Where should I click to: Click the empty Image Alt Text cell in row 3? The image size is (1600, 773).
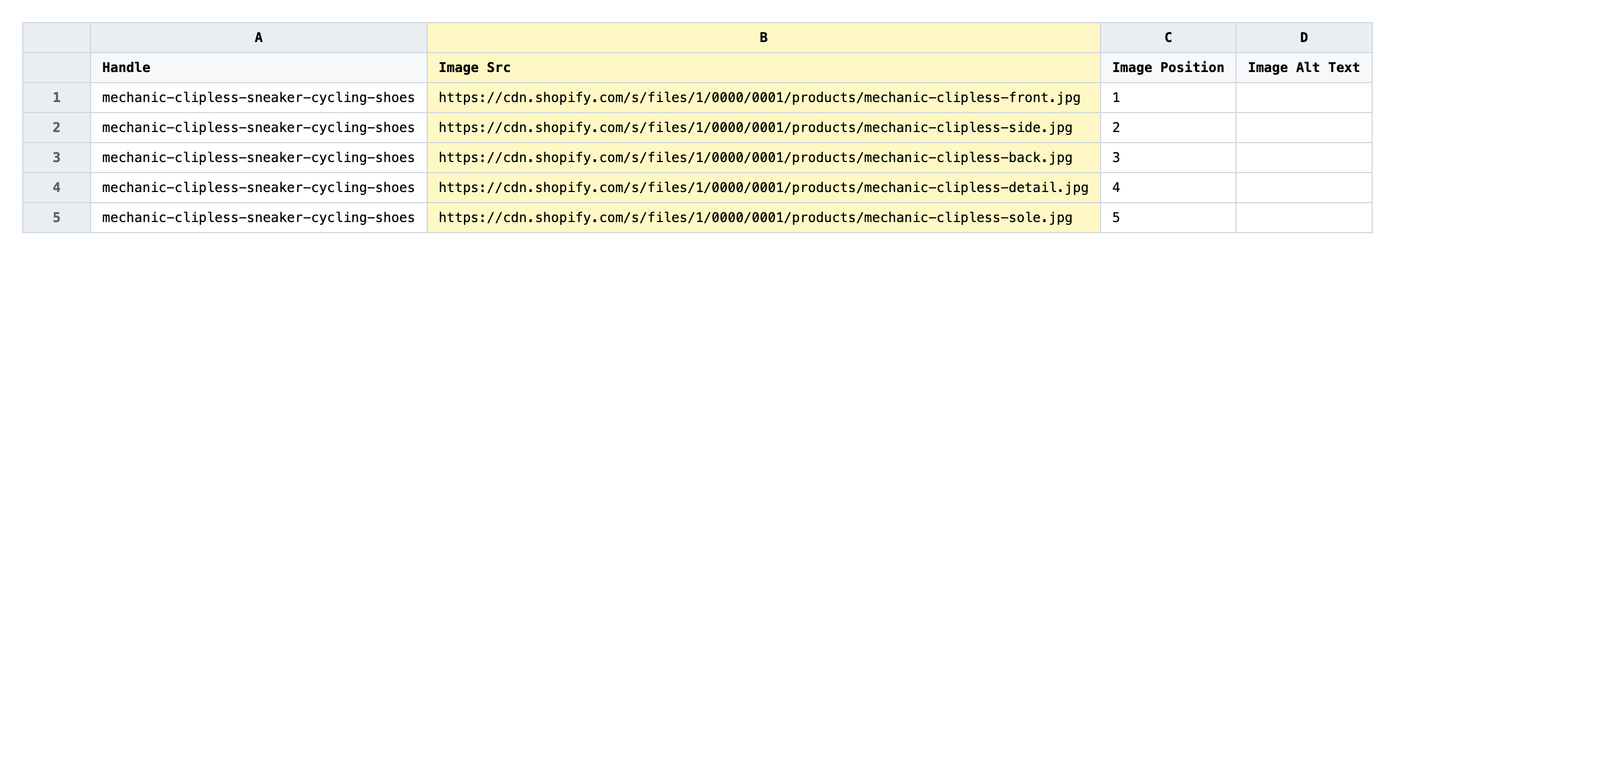tap(1304, 158)
